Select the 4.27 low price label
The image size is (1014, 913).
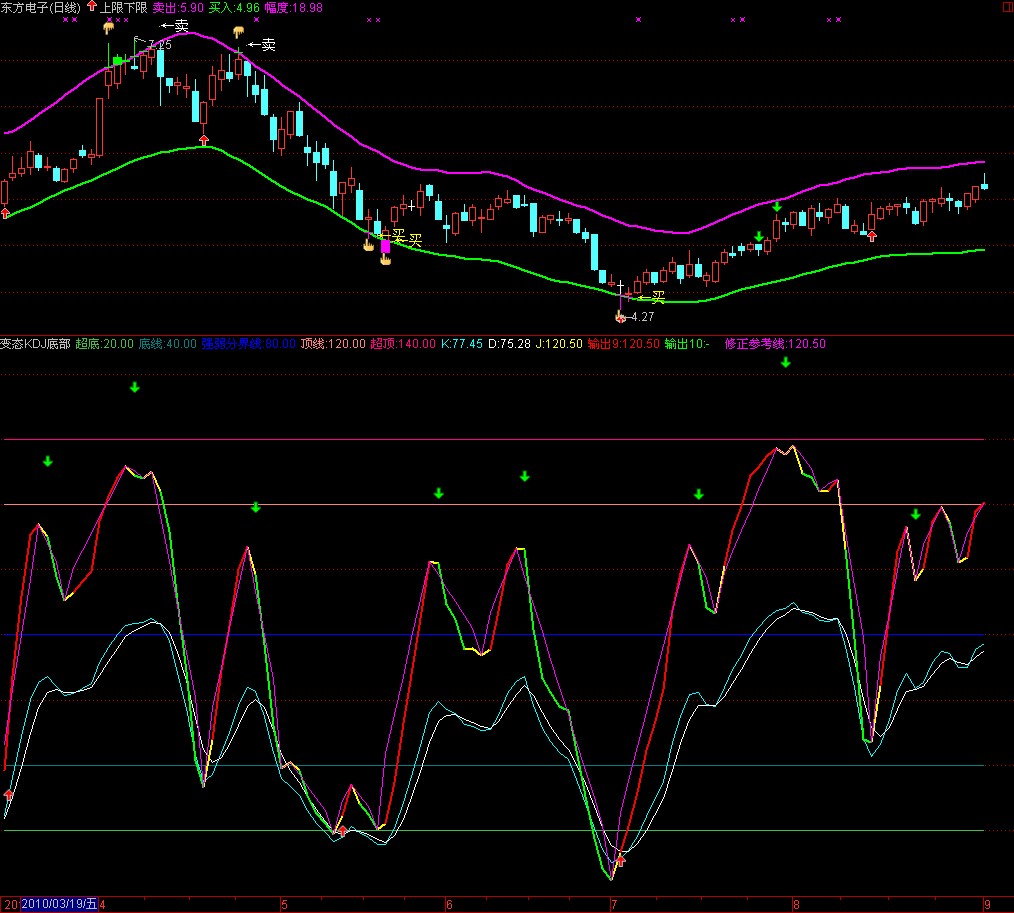(x=642, y=317)
